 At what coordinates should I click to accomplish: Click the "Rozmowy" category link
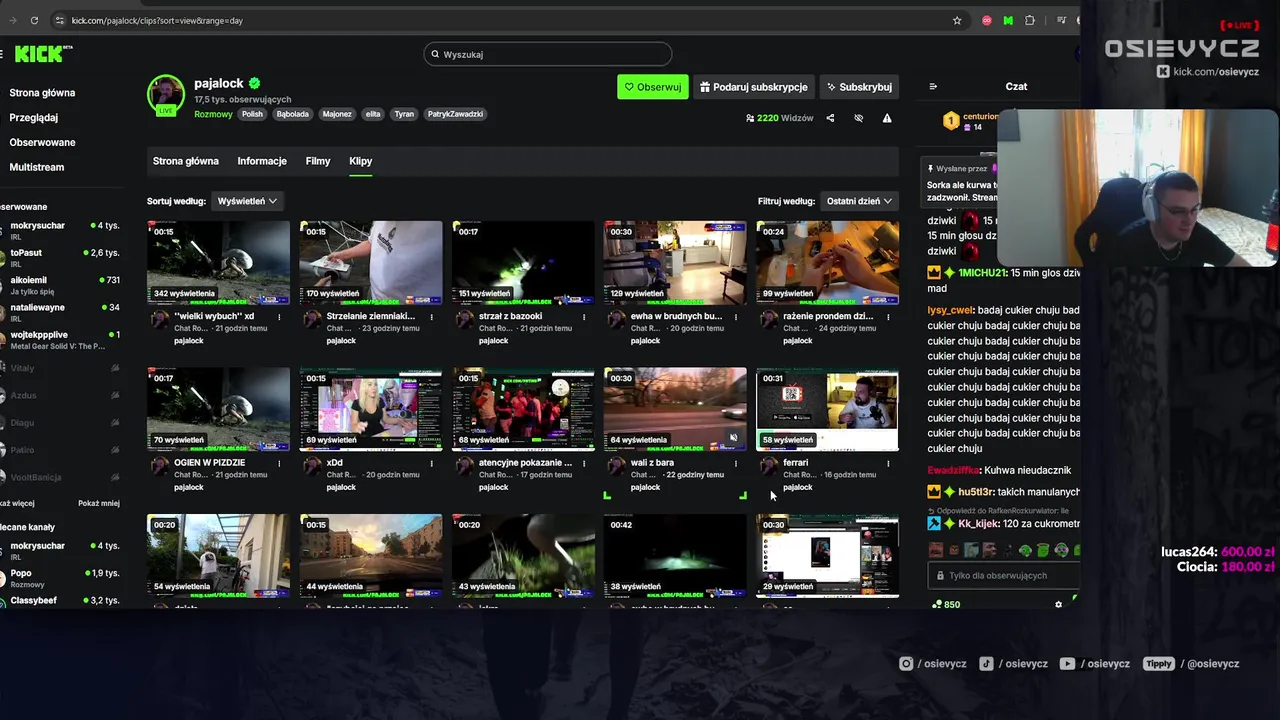tap(213, 114)
